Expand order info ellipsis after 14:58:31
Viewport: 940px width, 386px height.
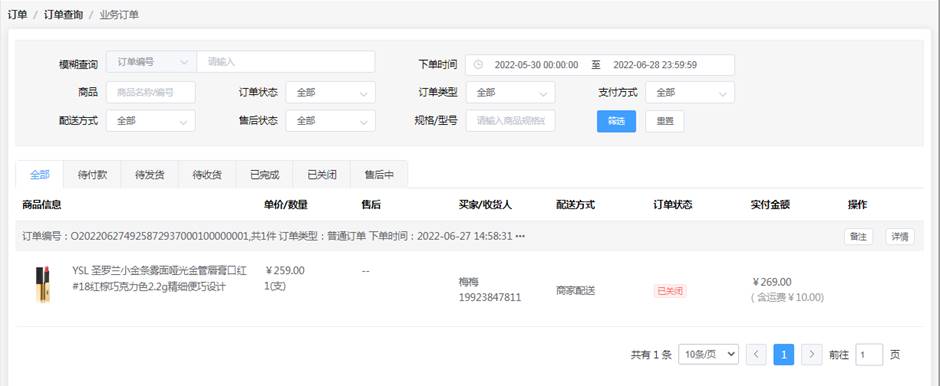[x=520, y=236]
